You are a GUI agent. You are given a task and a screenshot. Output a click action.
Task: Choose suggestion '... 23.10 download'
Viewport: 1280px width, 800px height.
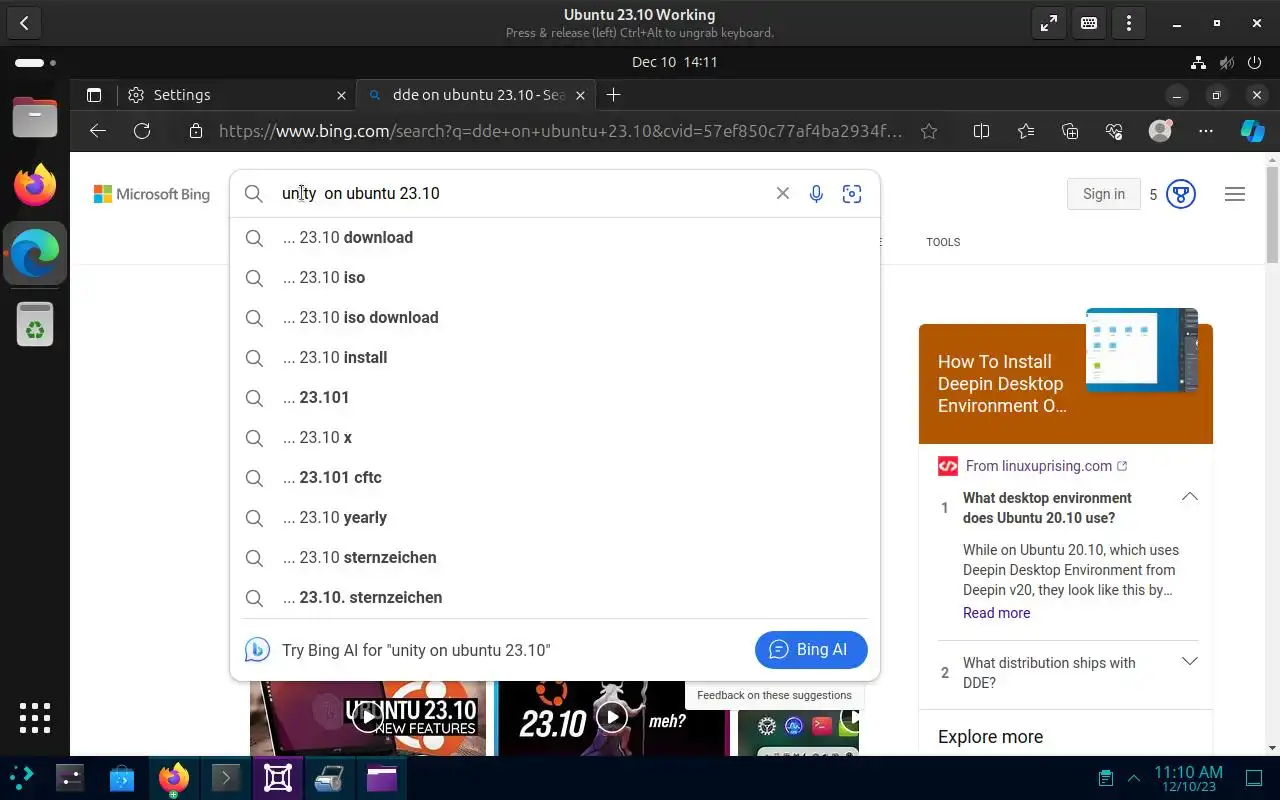click(555, 238)
